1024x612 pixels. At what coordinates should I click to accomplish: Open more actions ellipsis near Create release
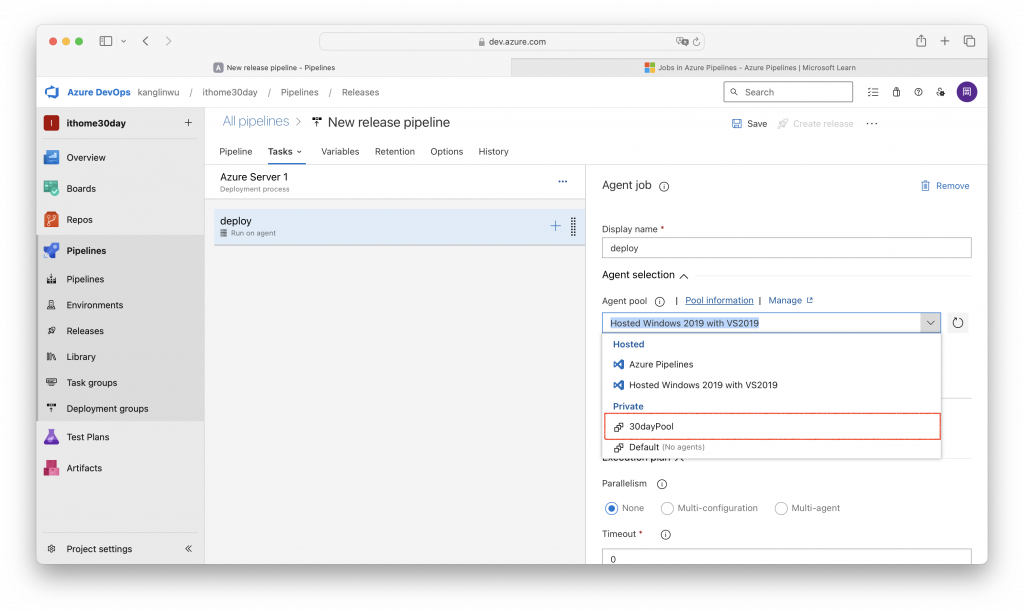click(872, 123)
